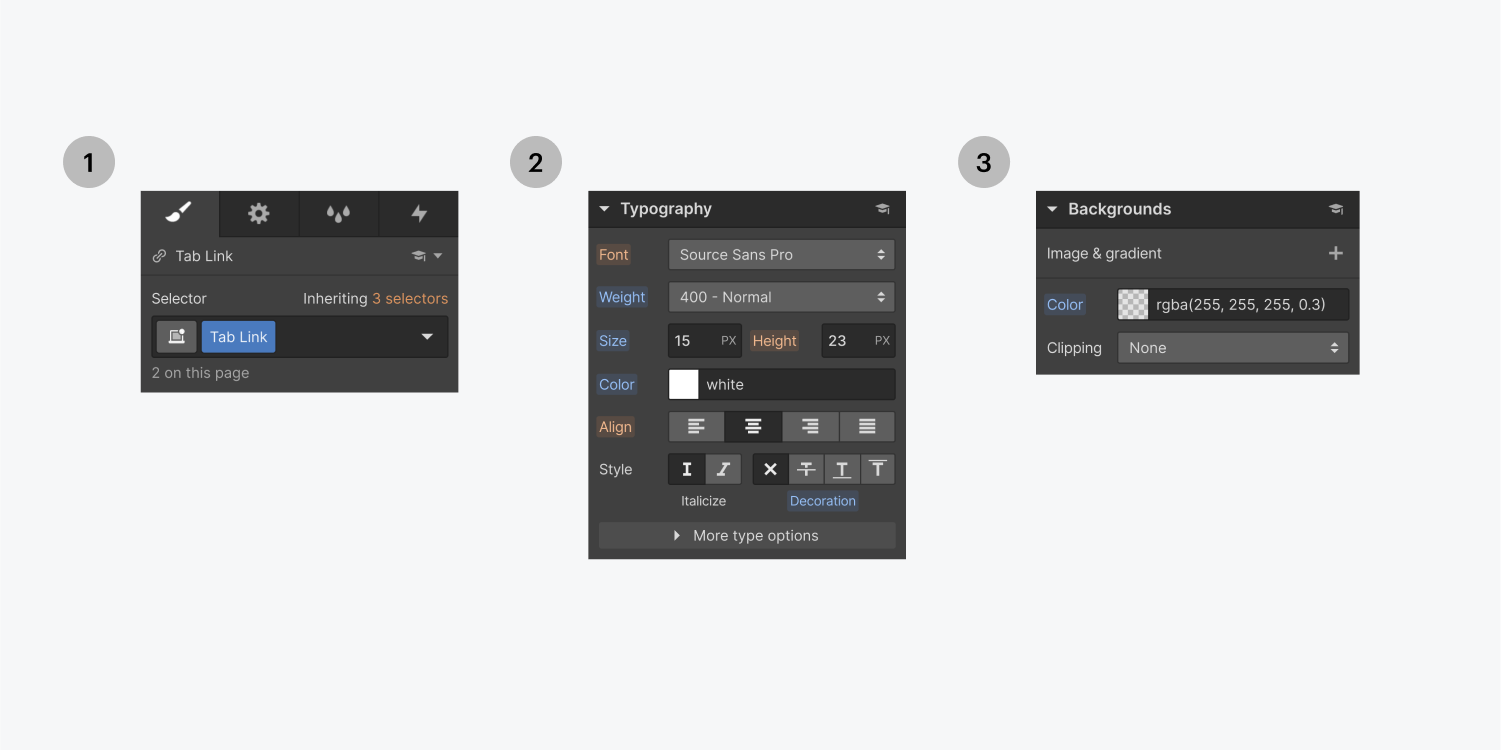Open the Interactions lightning panel
The image size is (1501, 751).
coord(419,214)
